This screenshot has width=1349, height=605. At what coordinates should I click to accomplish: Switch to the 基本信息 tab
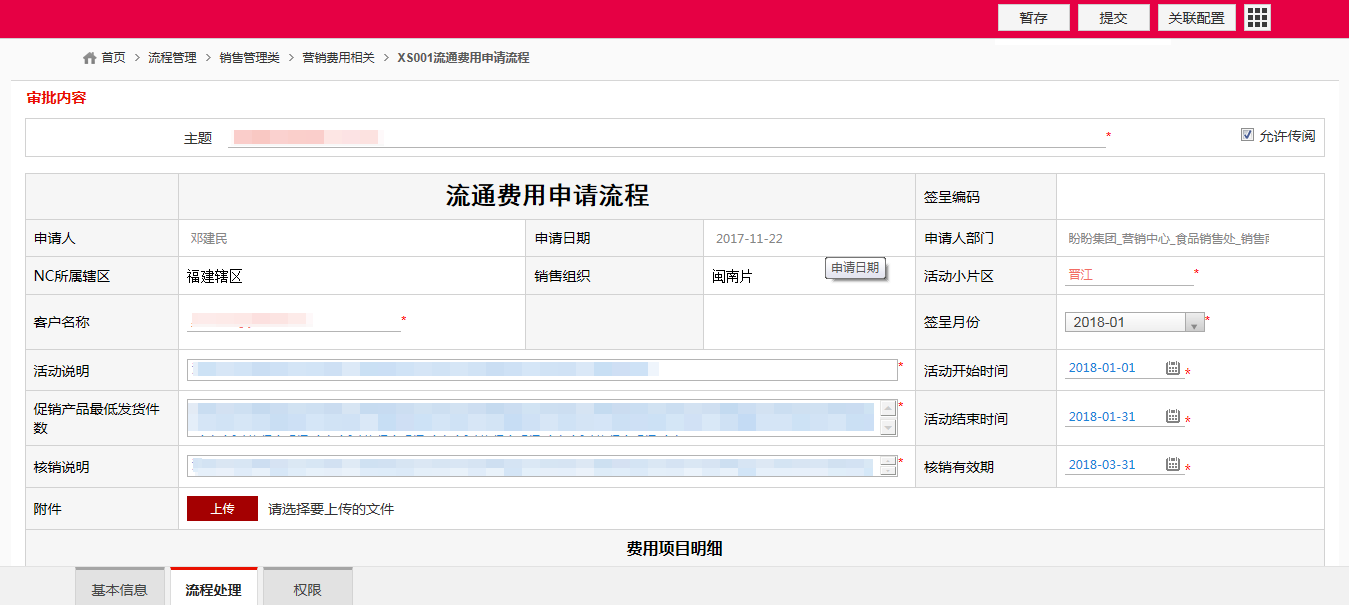pyautogui.click(x=119, y=590)
